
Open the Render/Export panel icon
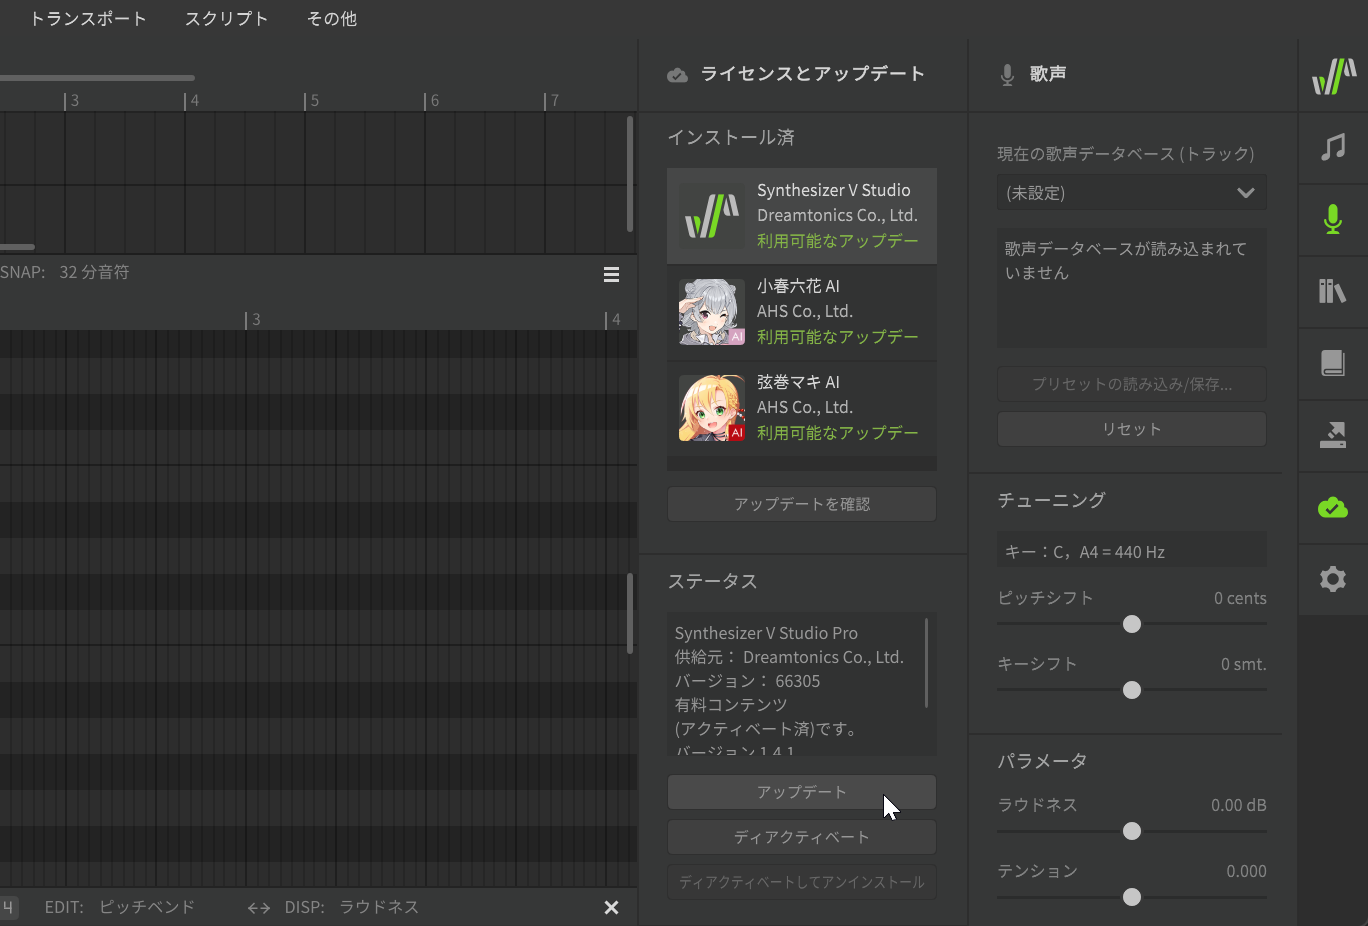(x=1333, y=435)
